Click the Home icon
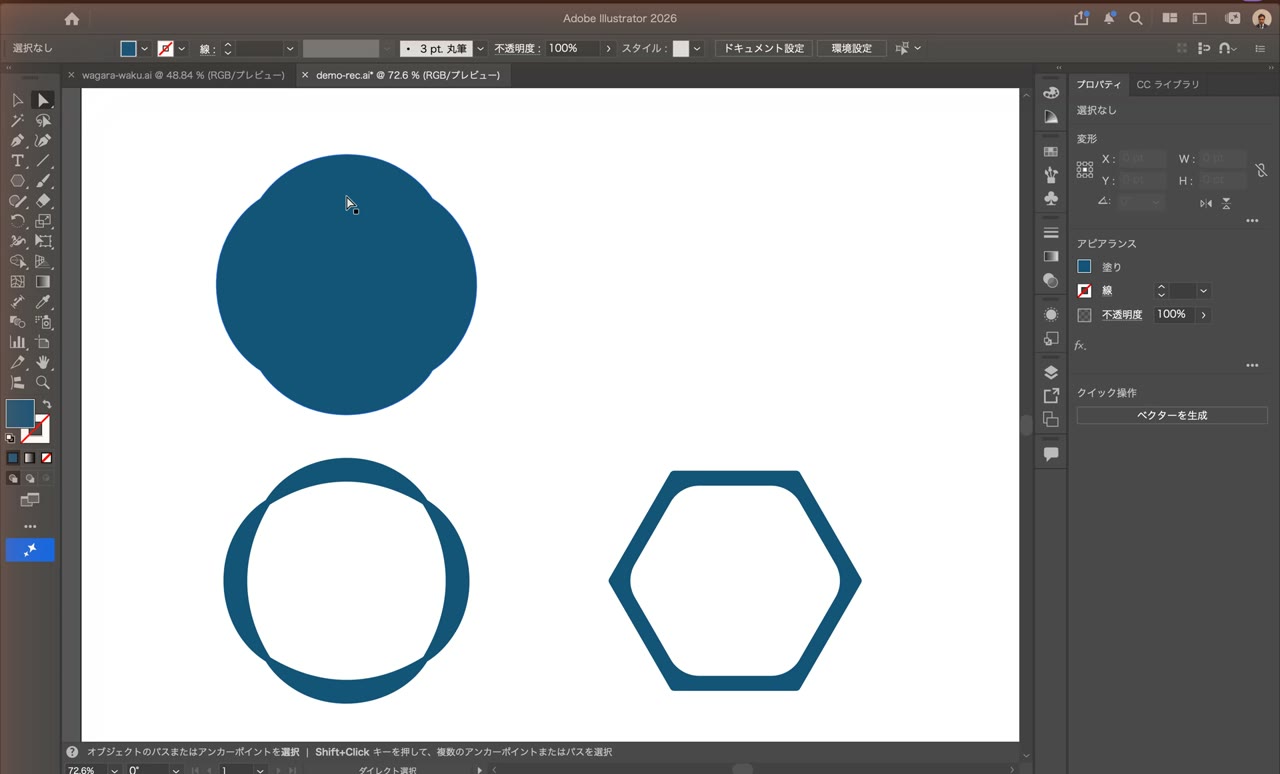 pos(71,19)
